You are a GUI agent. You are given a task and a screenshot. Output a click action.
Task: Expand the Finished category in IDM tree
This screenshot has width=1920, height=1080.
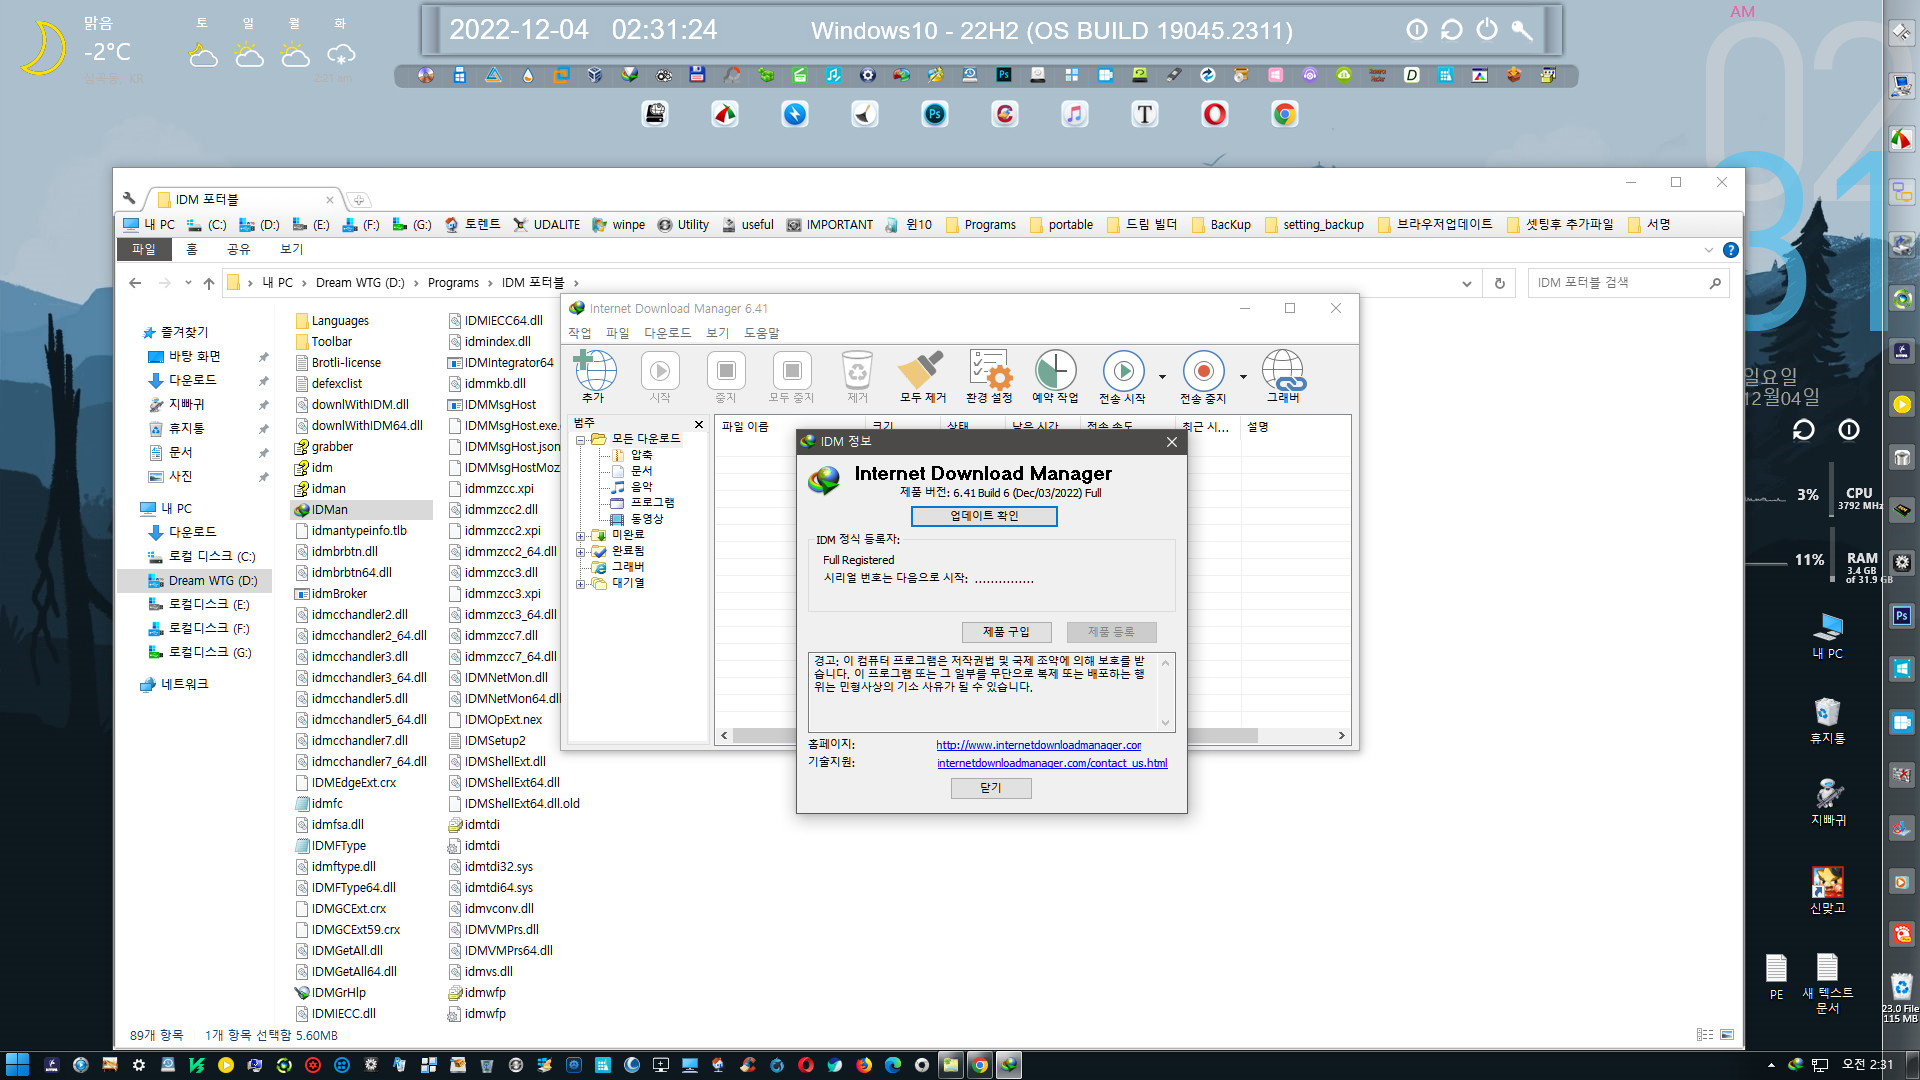pos(580,551)
